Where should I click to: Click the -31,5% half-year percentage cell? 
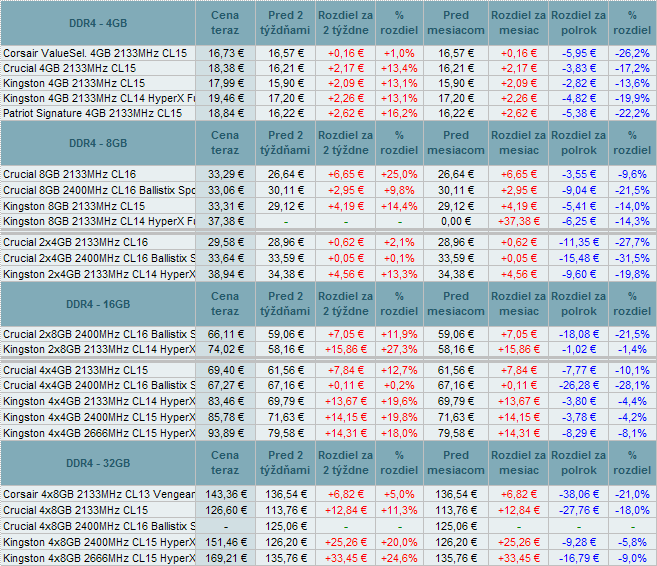(632, 258)
